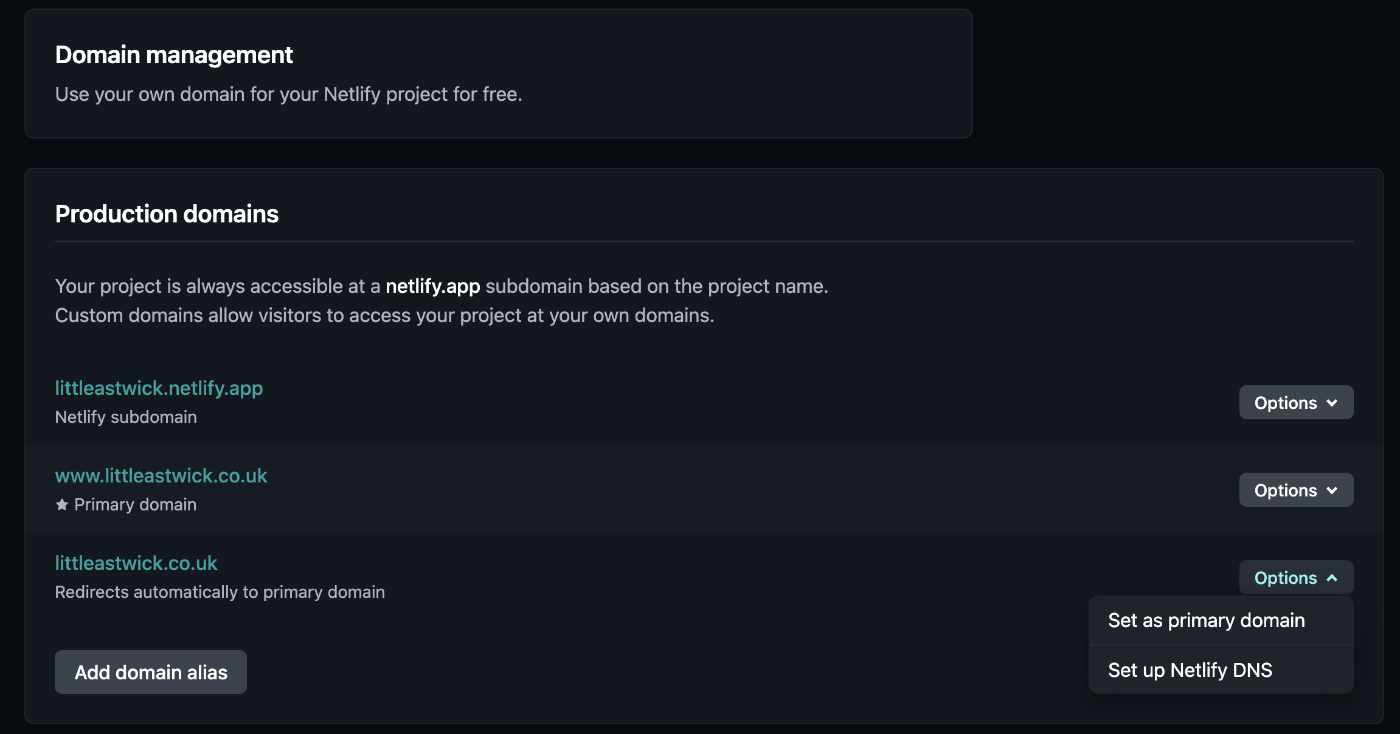Click the star icon beside Primary domain
The image size is (1400, 734).
coord(62,505)
